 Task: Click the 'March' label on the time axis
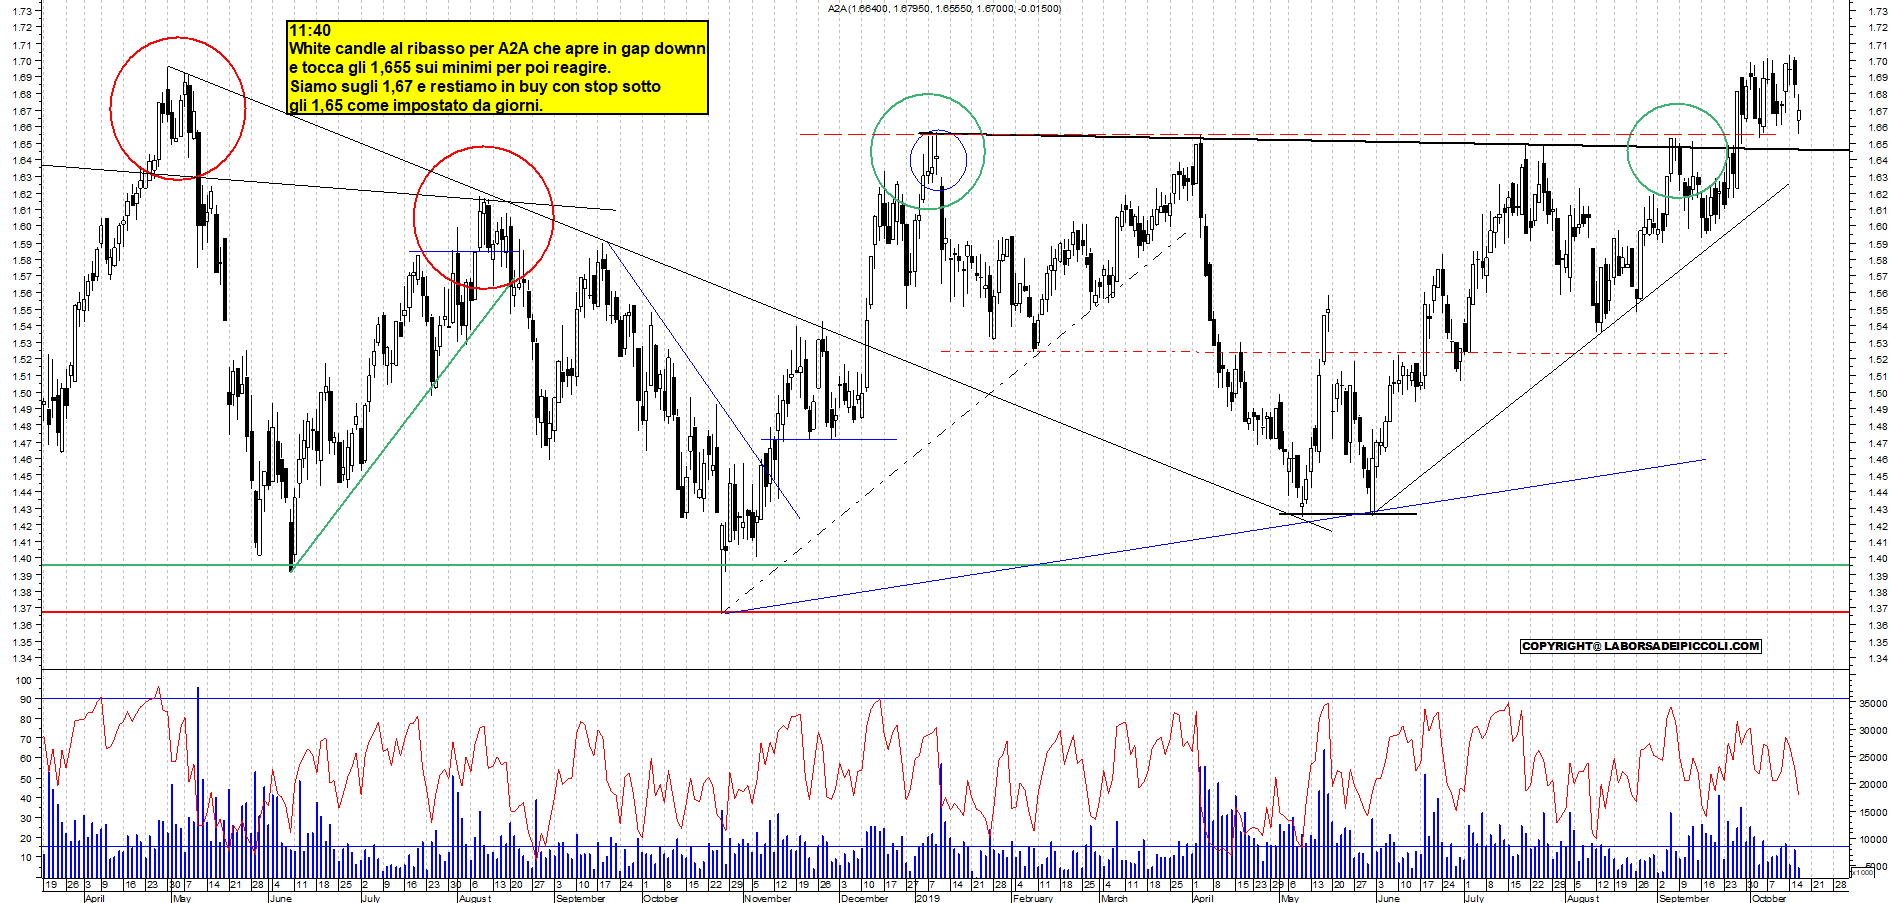point(1114,898)
